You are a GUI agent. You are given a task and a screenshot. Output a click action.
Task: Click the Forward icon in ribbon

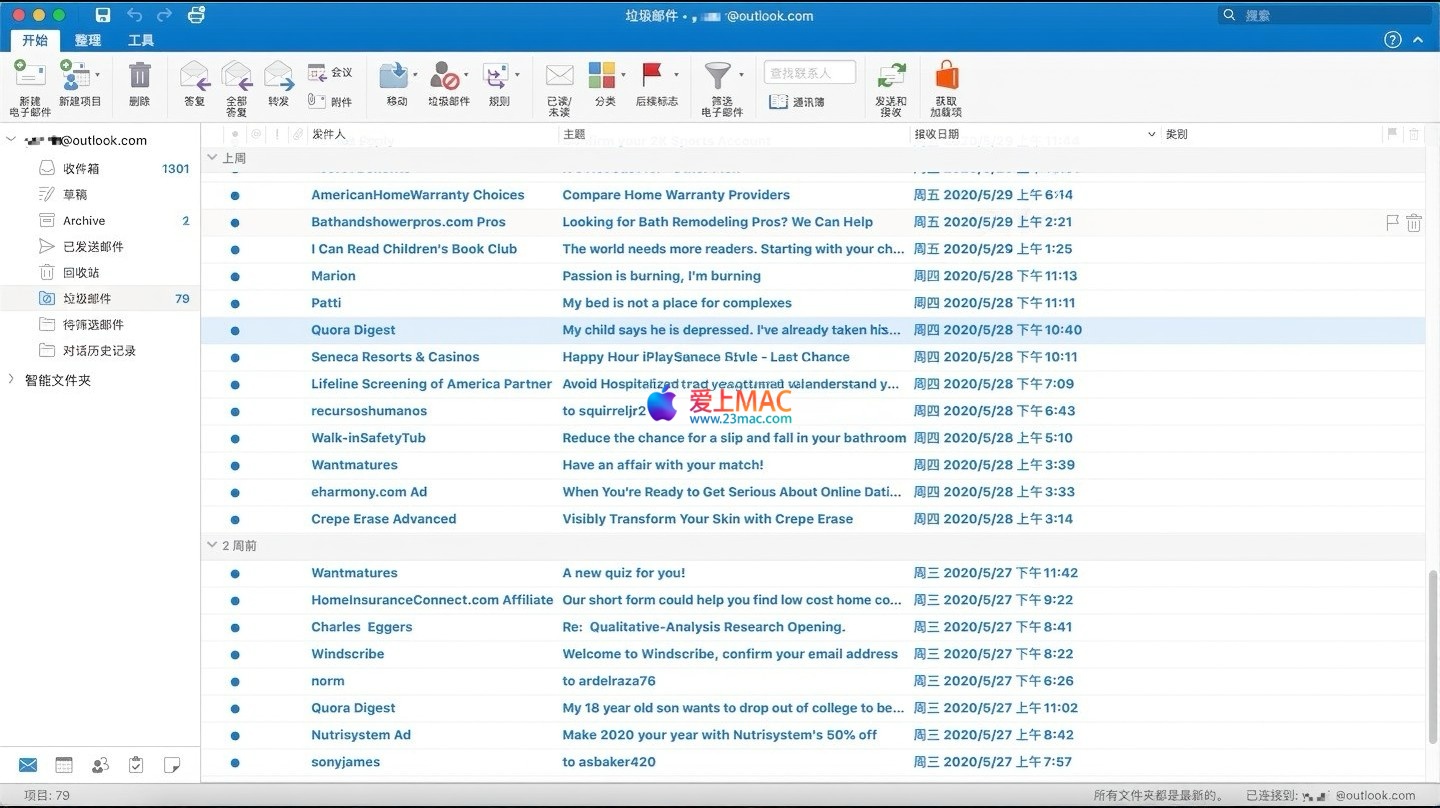click(x=278, y=76)
